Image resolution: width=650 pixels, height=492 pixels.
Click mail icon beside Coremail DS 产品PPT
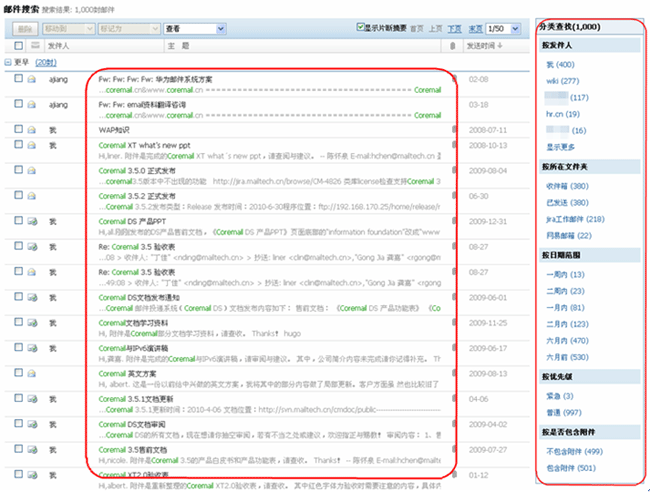pyautogui.click(x=33, y=221)
